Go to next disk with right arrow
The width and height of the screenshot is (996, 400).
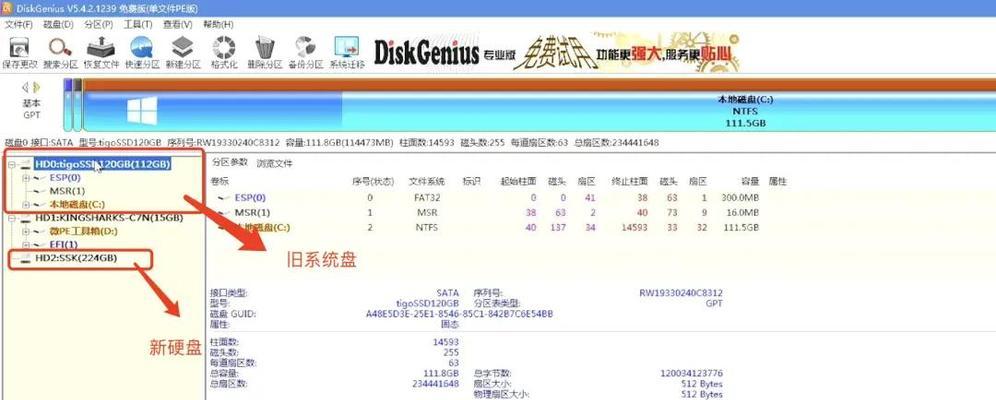coord(37,87)
